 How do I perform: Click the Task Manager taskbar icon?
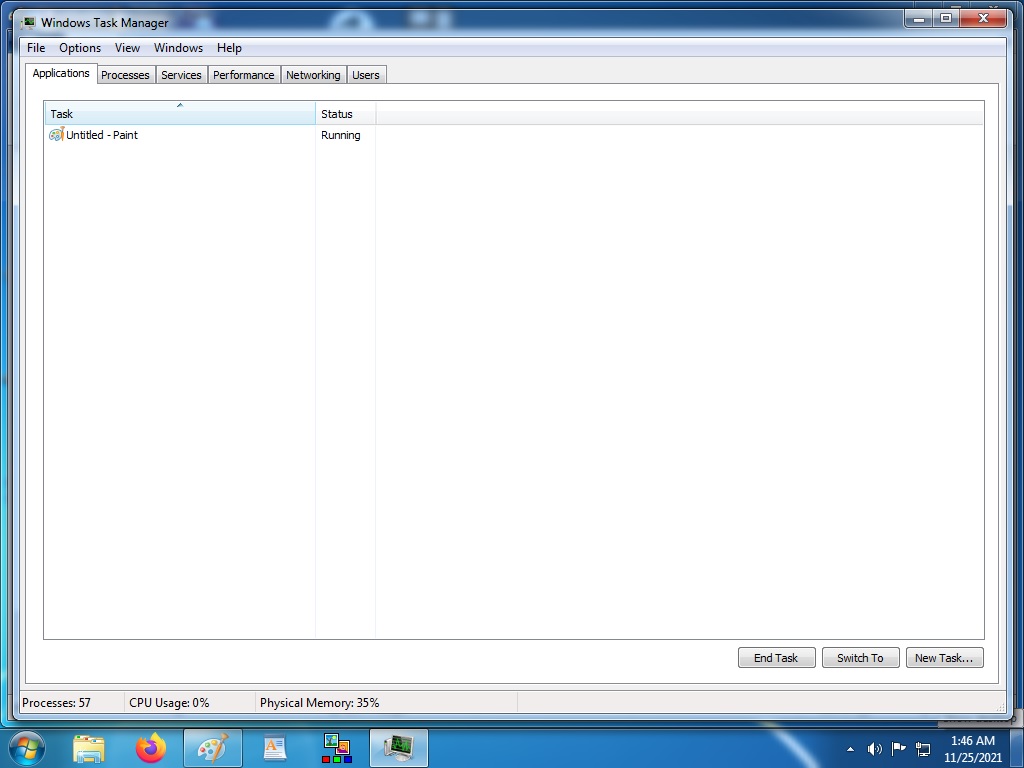point(399,748)
